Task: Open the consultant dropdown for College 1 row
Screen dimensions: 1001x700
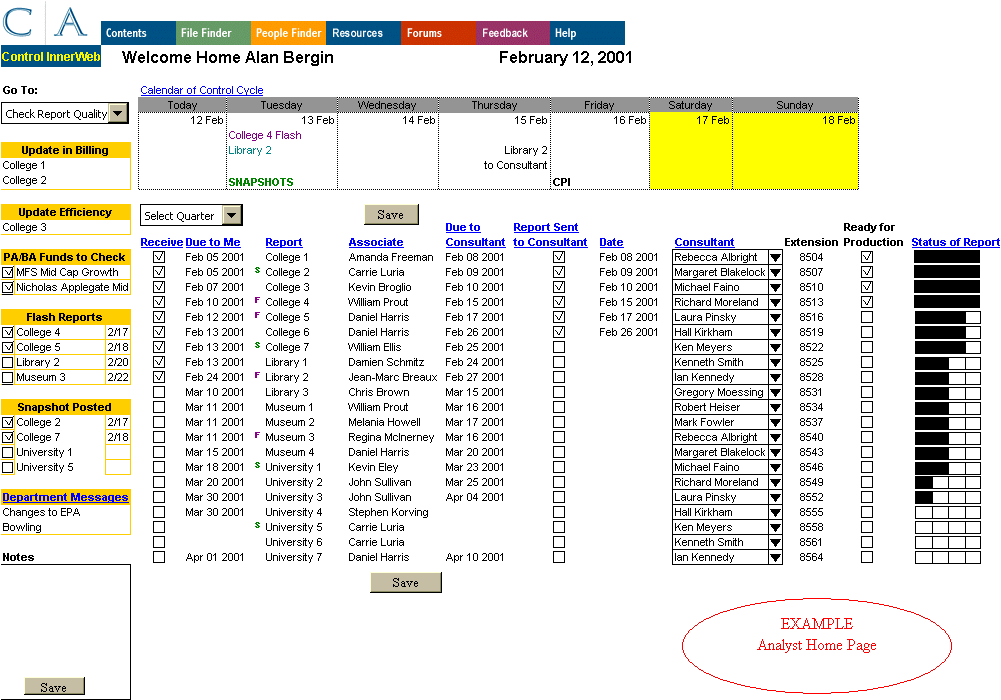Action: click(775, 257)
